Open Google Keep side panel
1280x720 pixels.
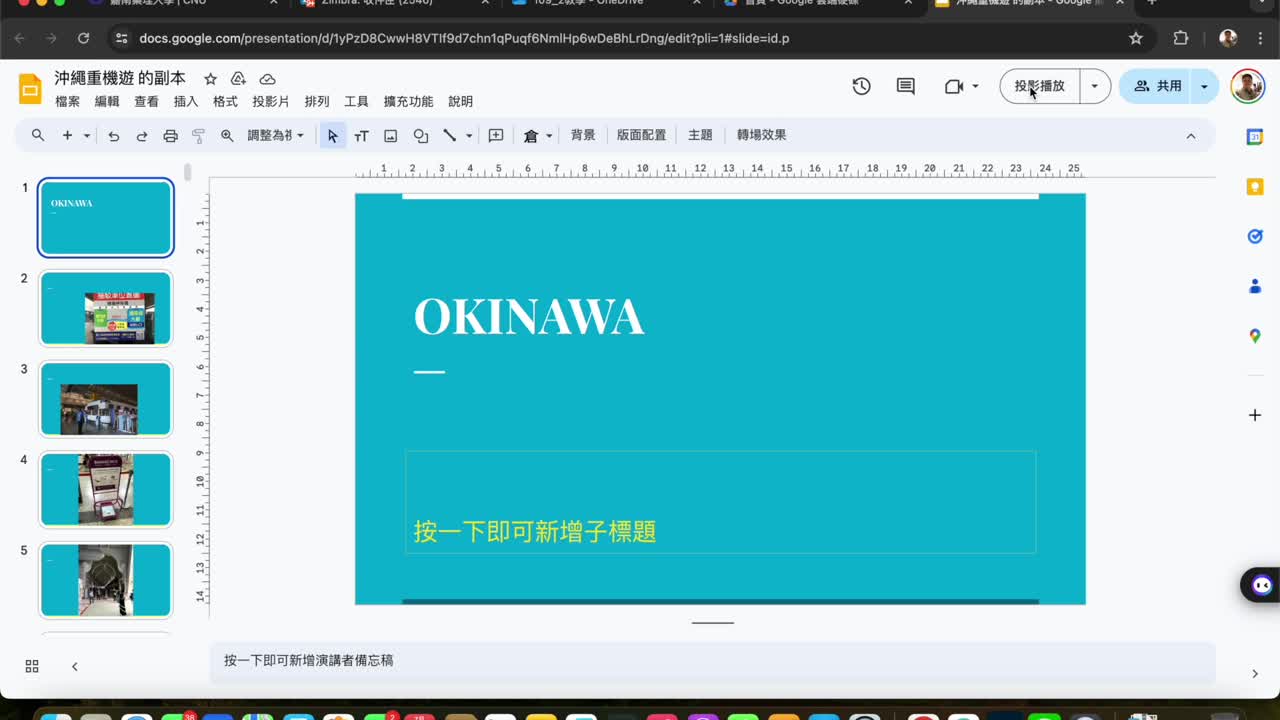1255,187
